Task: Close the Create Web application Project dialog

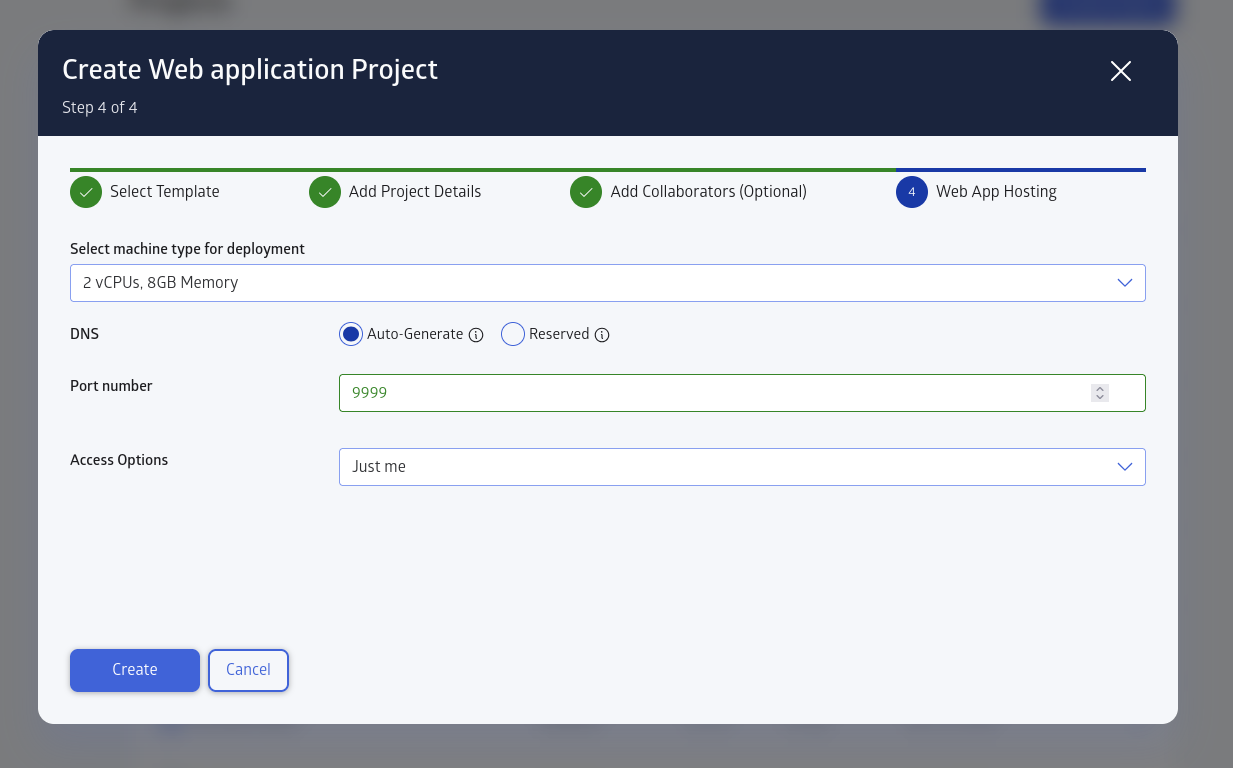Action: coord(1121,71)
